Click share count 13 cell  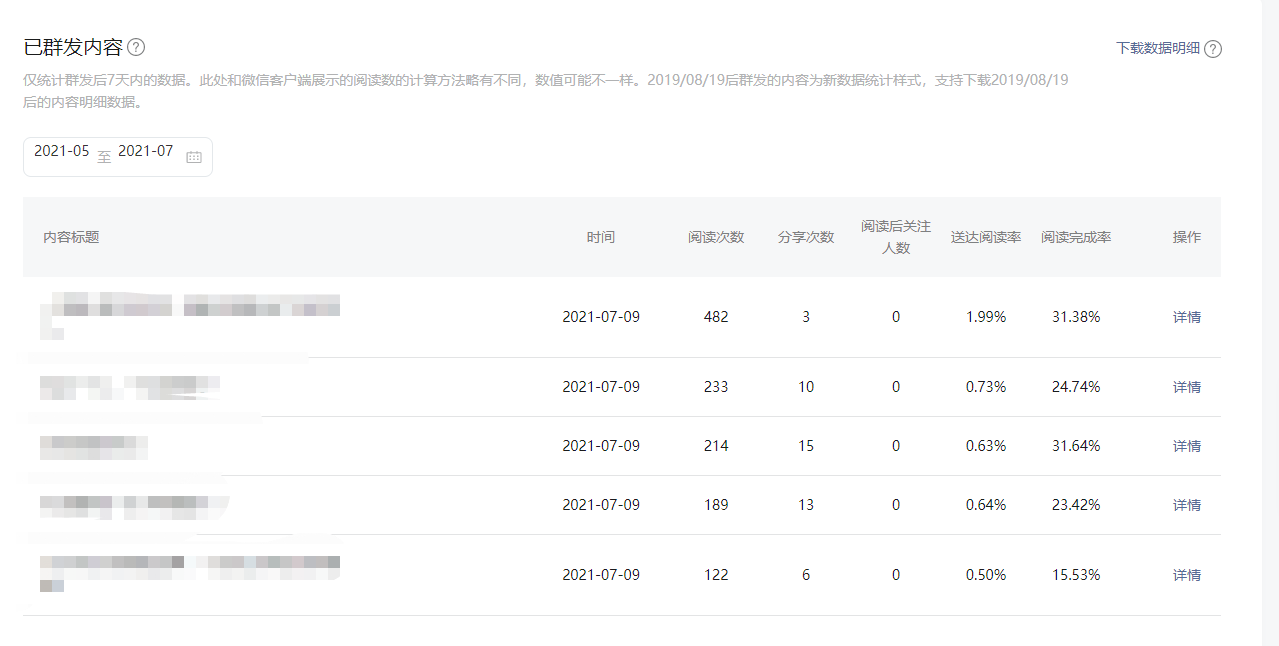806,505
